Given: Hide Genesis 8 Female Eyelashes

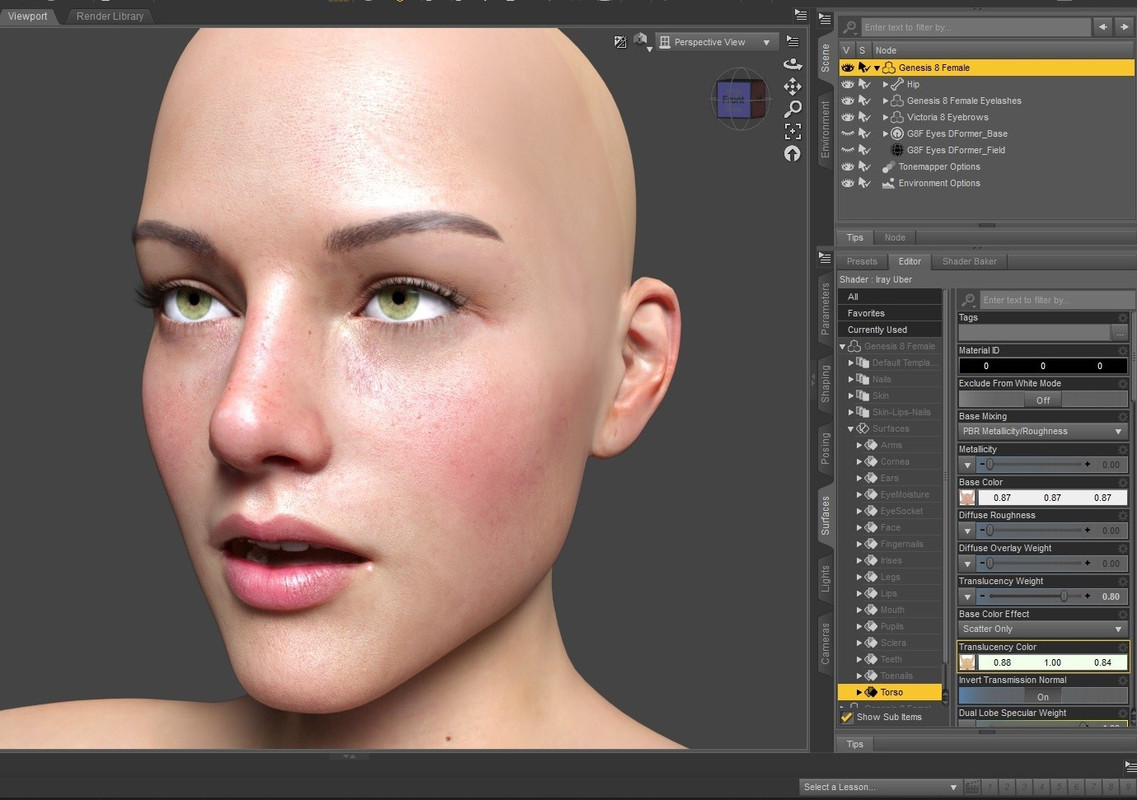Looking at the screenshot, I should (x=847, y=101).
